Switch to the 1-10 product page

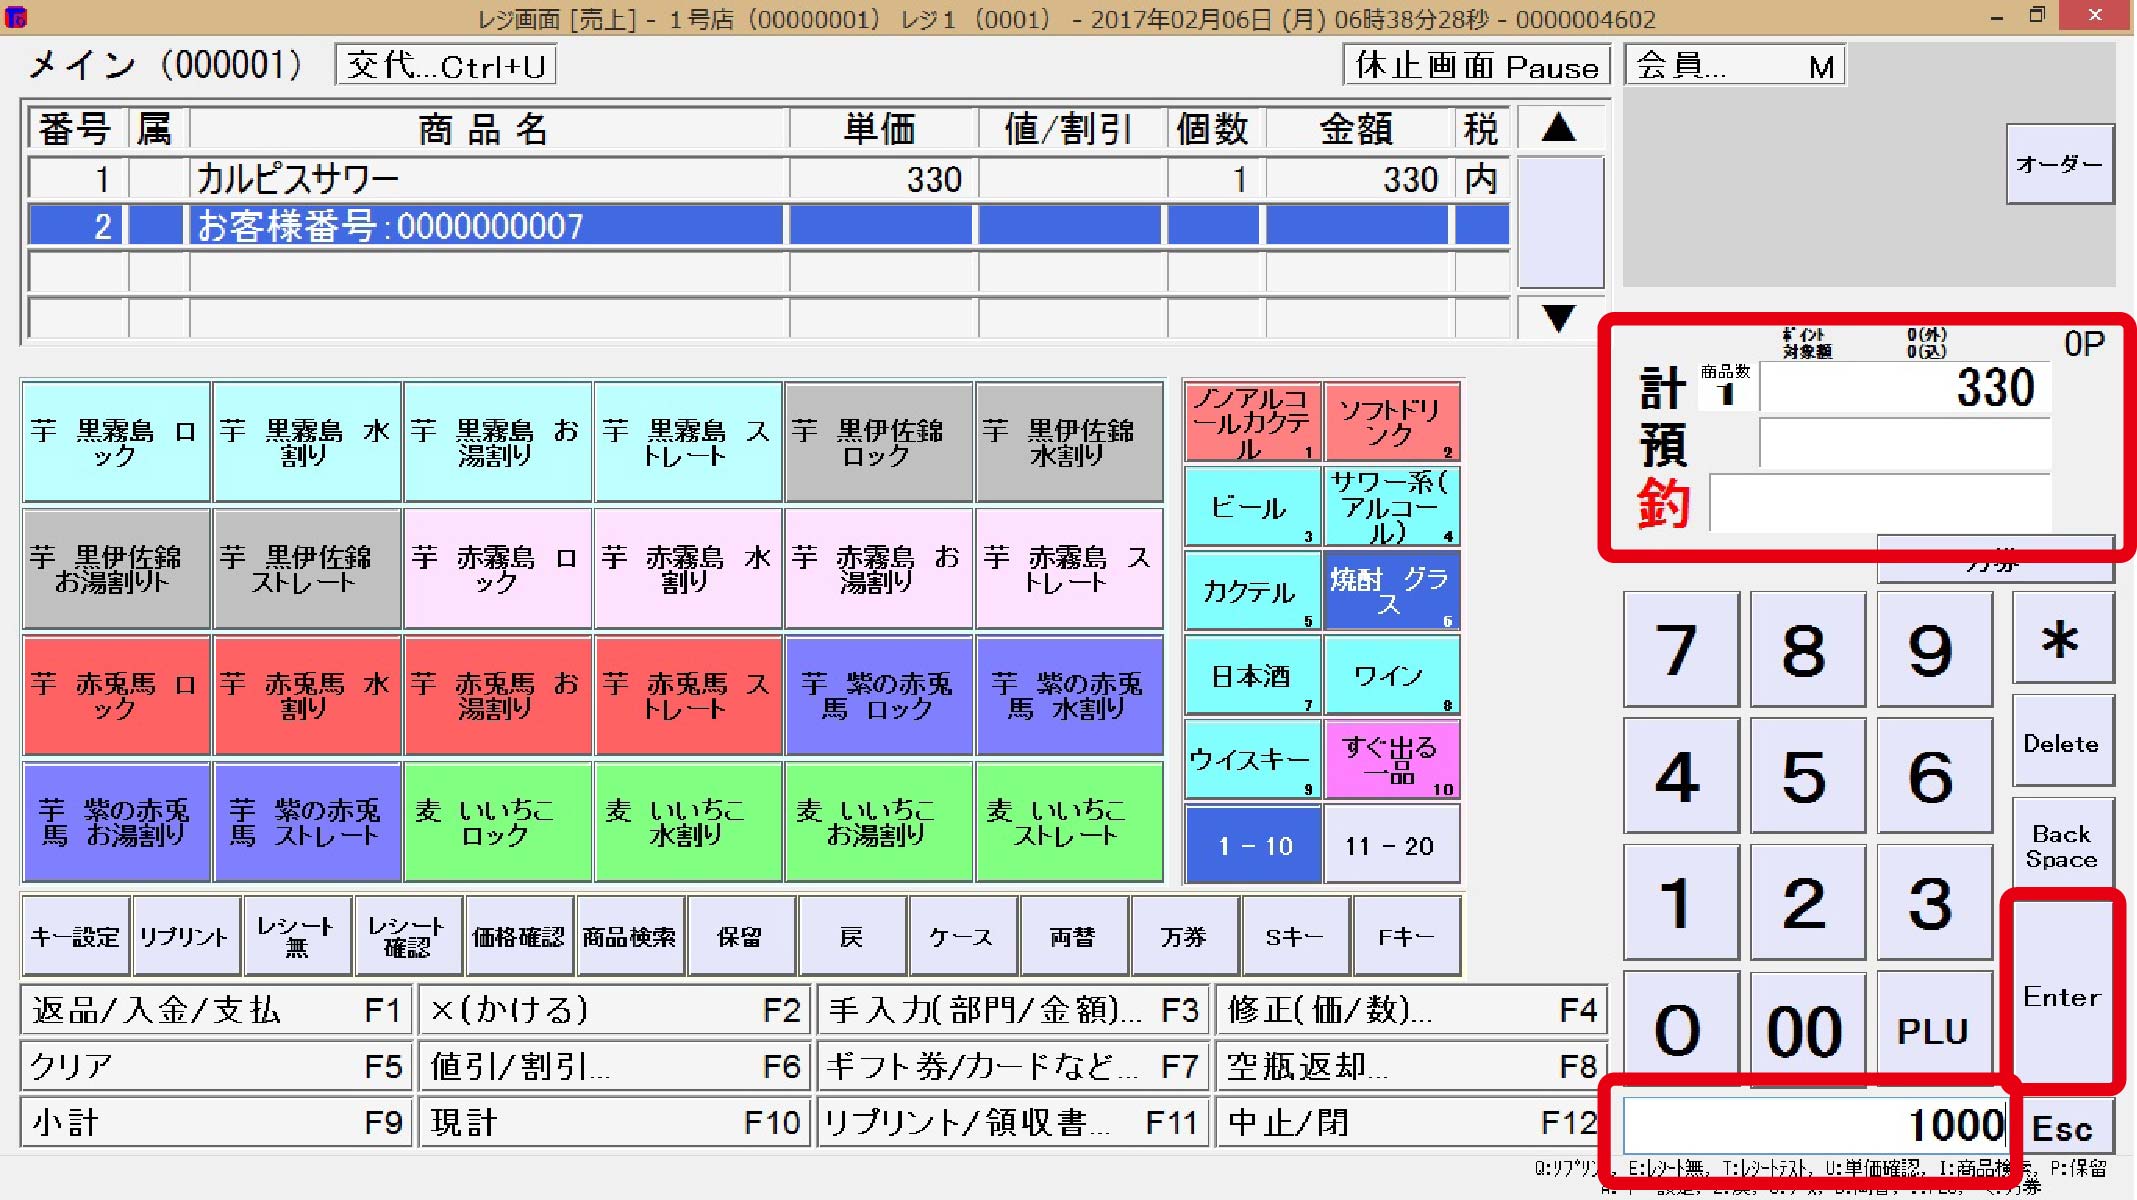pos(1251,844)
